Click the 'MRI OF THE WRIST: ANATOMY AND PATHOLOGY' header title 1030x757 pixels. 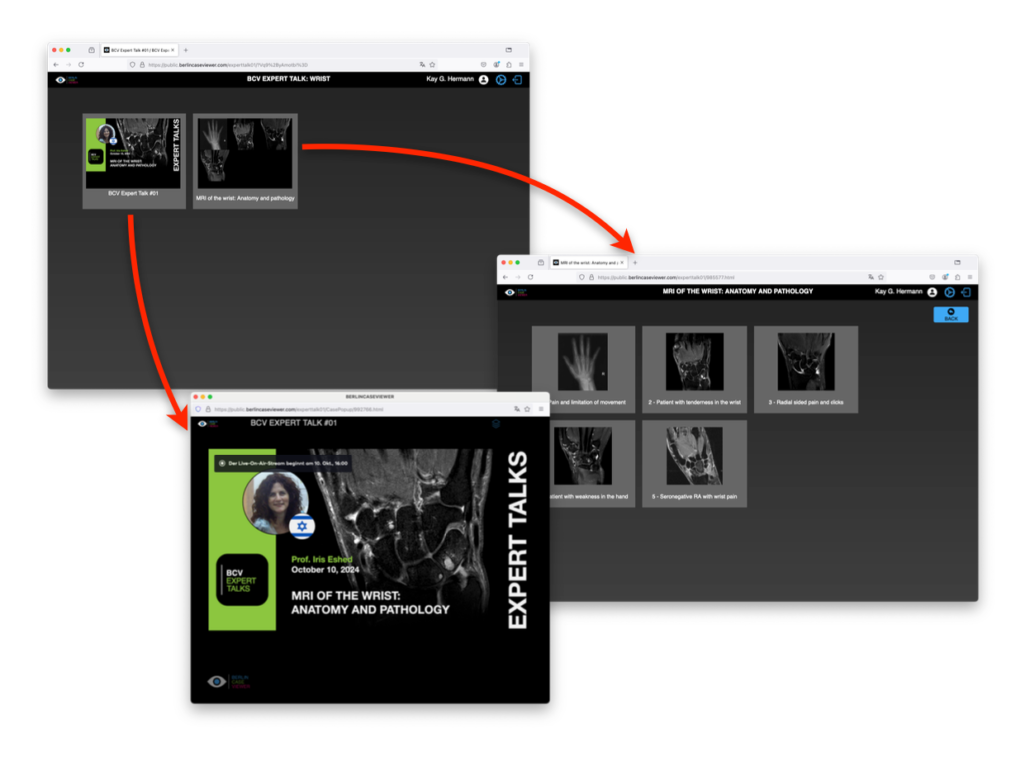click(738, 291)
